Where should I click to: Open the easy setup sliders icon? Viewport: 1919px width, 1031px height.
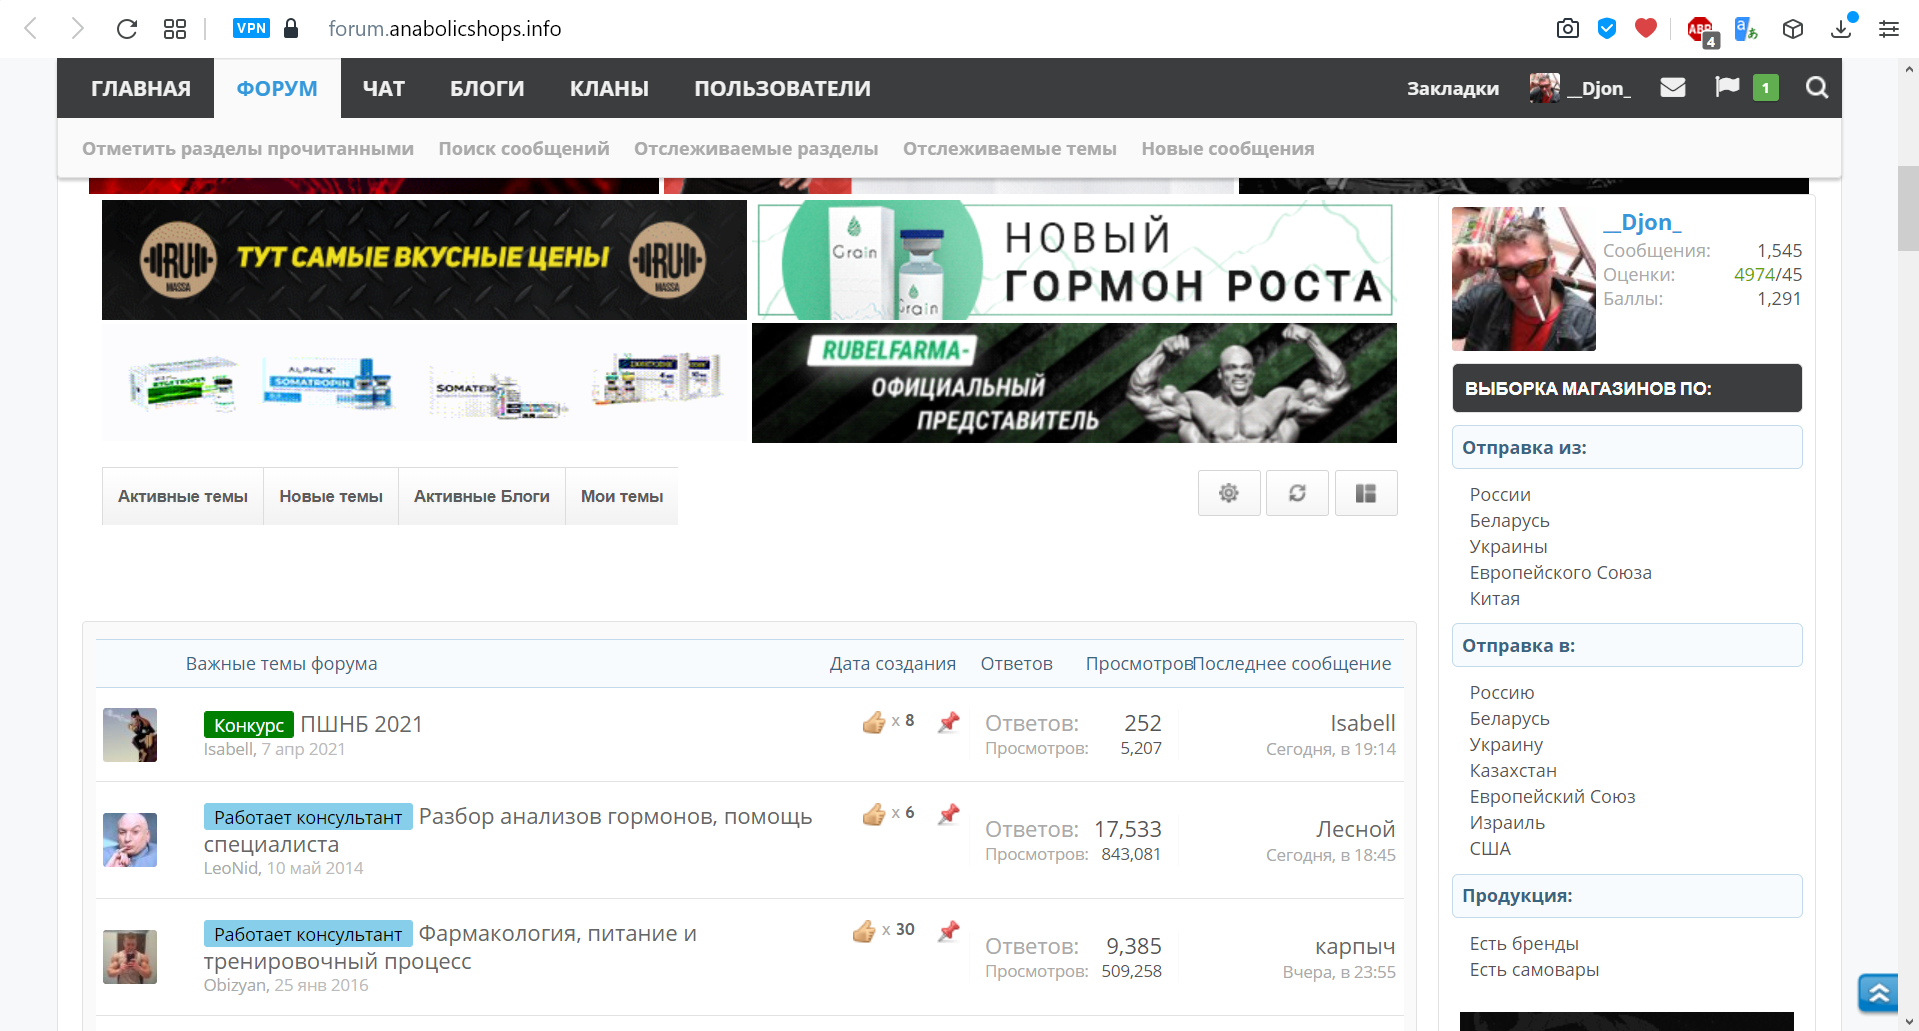(x=1889, y=28)
